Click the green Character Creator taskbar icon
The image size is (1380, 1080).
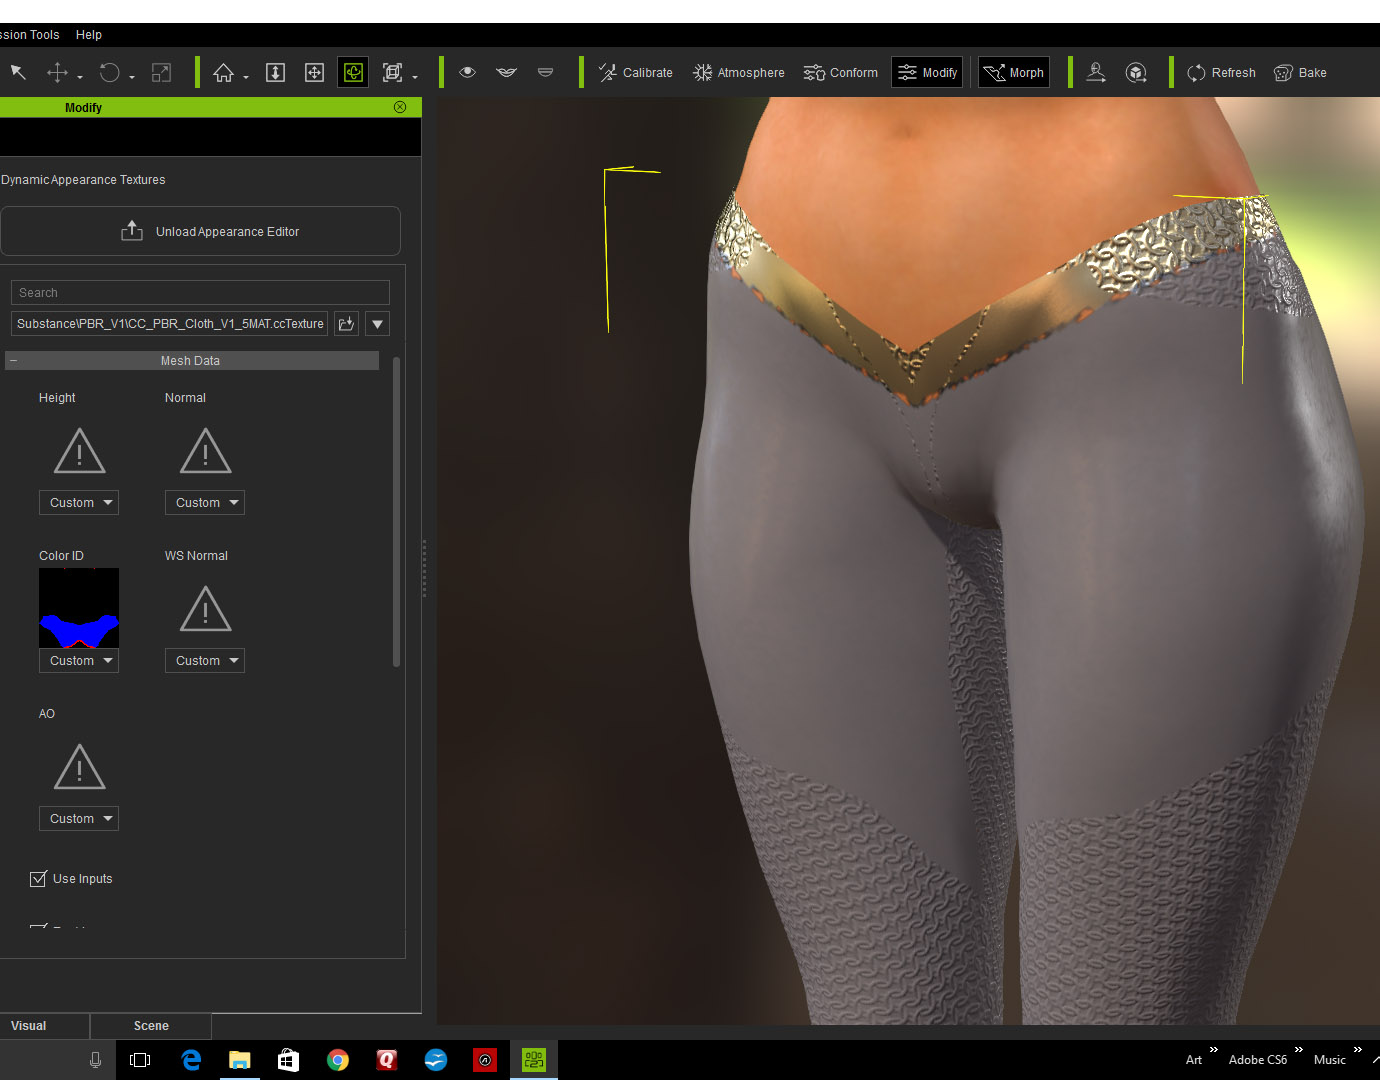[534, 1060]
